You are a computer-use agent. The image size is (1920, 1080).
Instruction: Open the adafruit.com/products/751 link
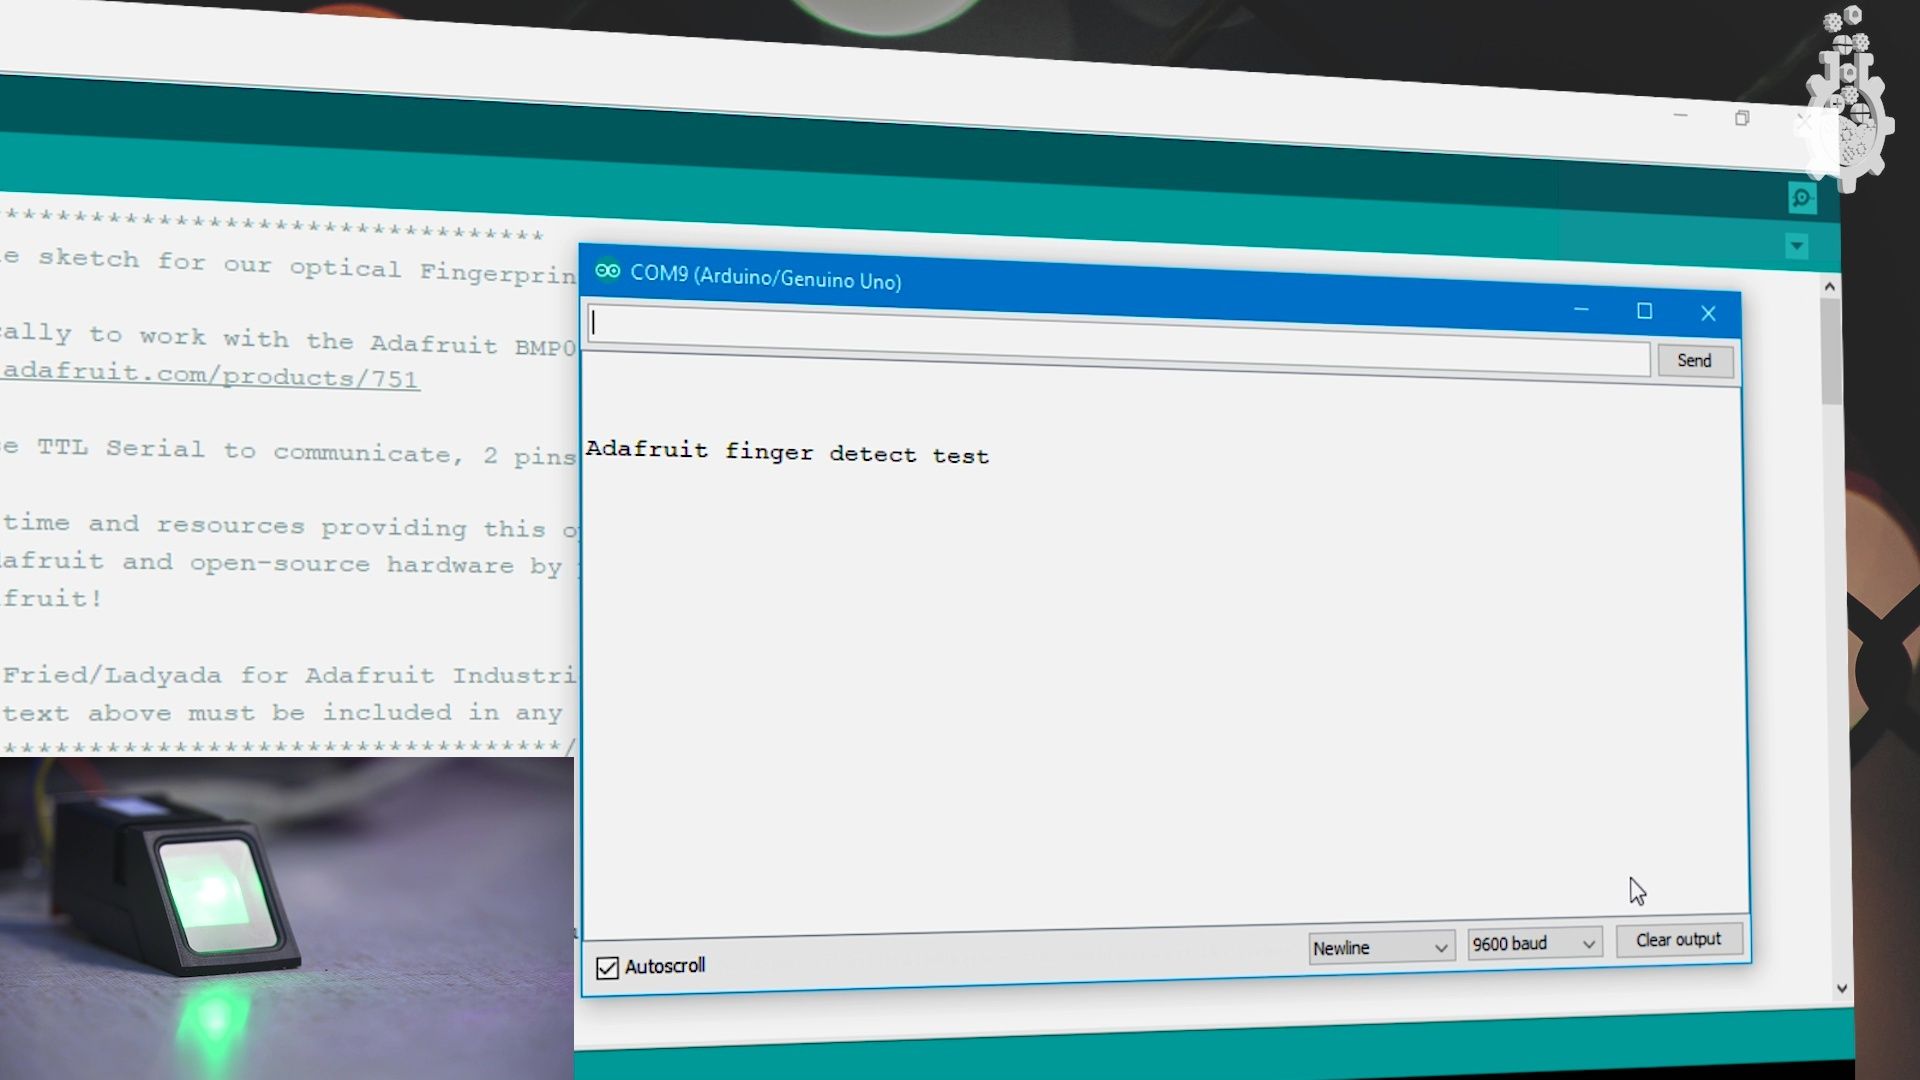(210, 377)
